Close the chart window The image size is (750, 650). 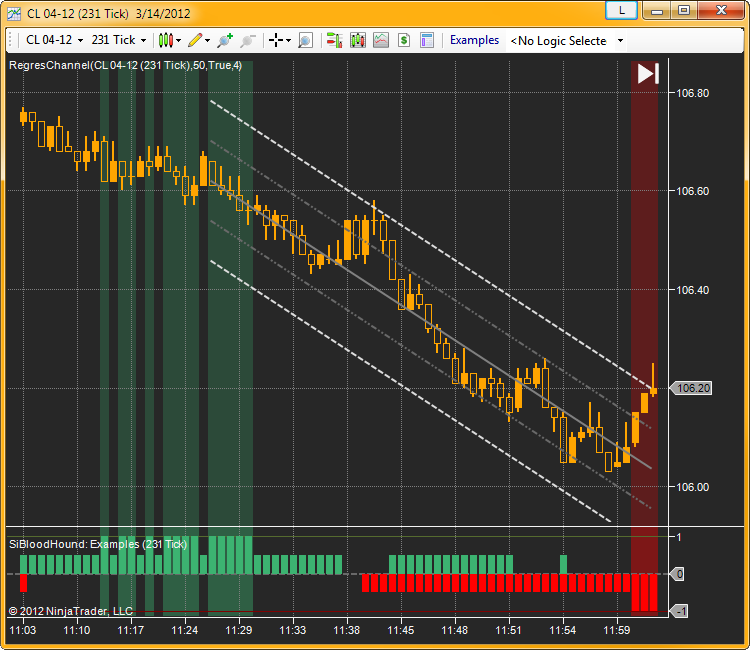tap(721, 10)
